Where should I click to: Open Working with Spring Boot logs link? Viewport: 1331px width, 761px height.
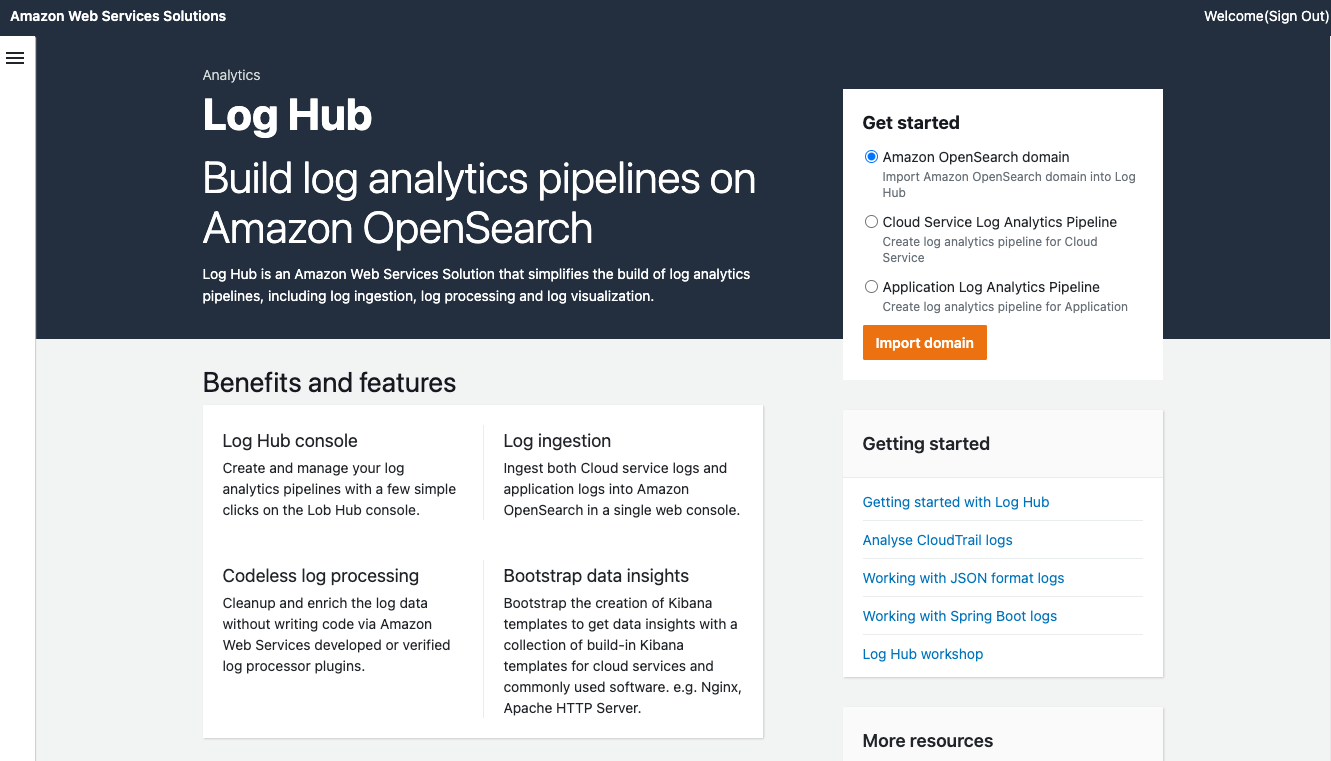(959, 616)
